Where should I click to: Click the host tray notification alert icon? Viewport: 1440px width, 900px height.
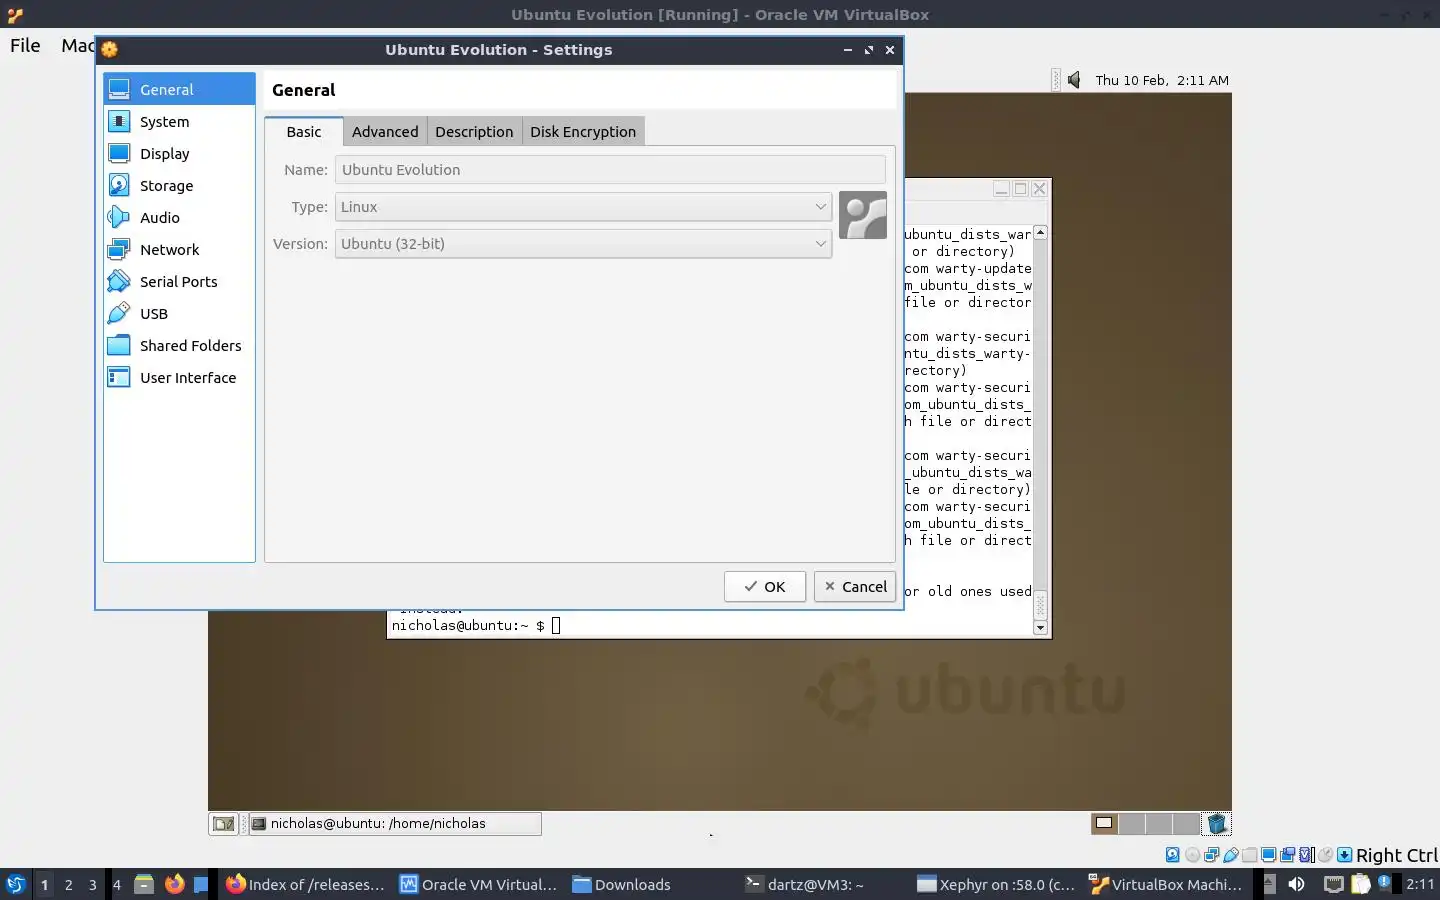coord(1385,883)
